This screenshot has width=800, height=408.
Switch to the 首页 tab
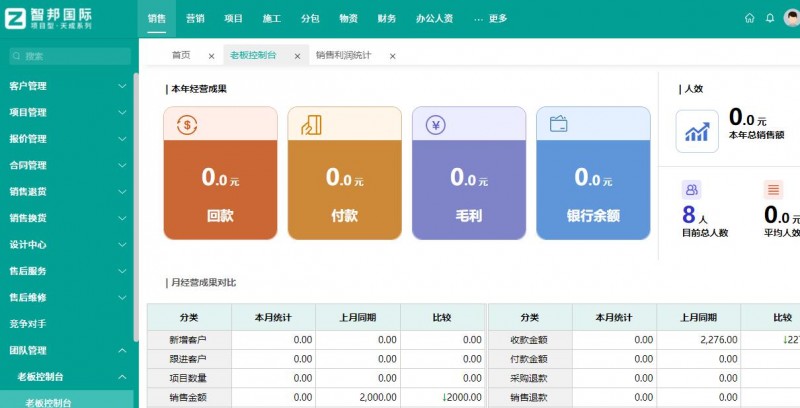tap(181, 55)
